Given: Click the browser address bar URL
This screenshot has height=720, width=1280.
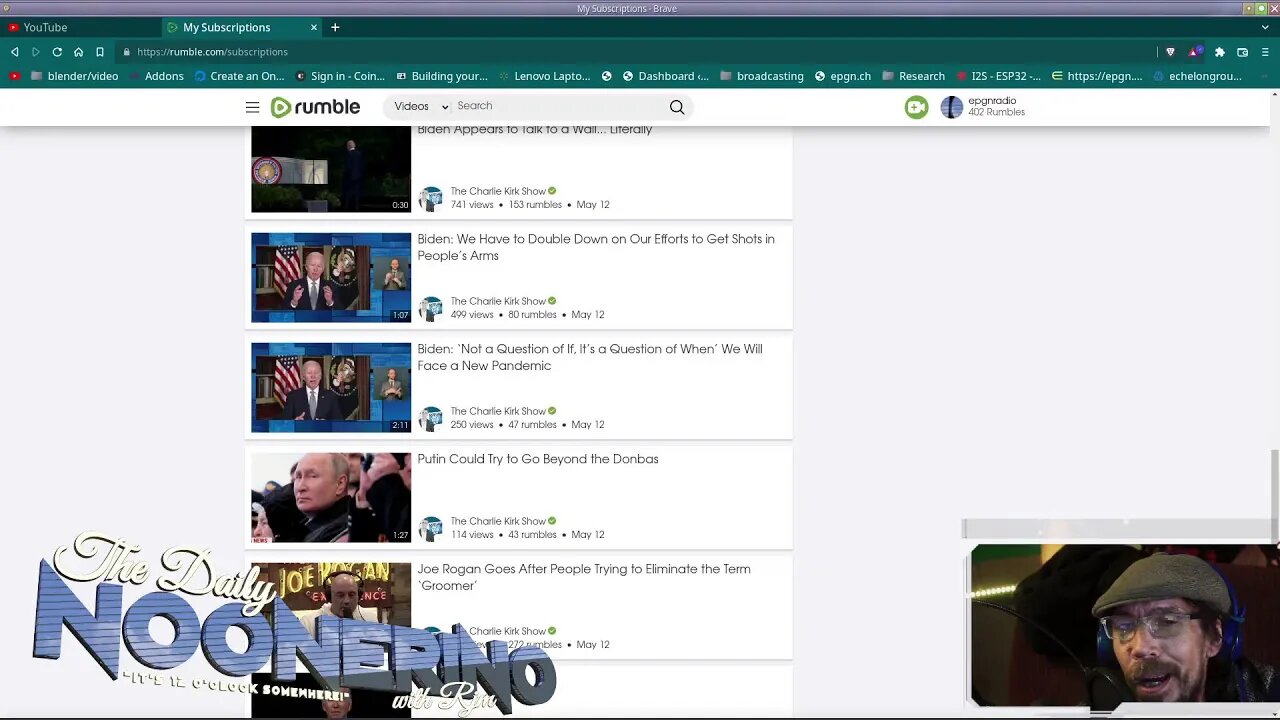Looking at the screenshot, I should [x=212, y=52].
